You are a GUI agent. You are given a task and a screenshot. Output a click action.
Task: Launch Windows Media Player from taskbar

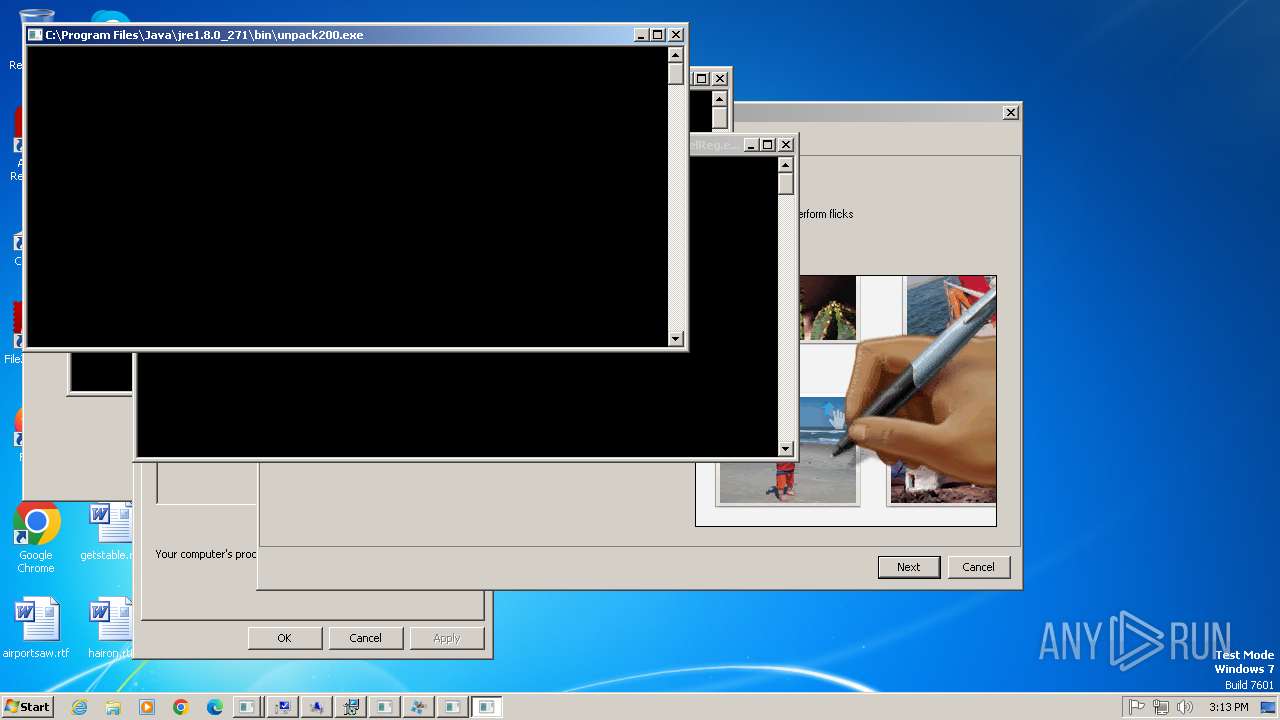coord(147,707)
